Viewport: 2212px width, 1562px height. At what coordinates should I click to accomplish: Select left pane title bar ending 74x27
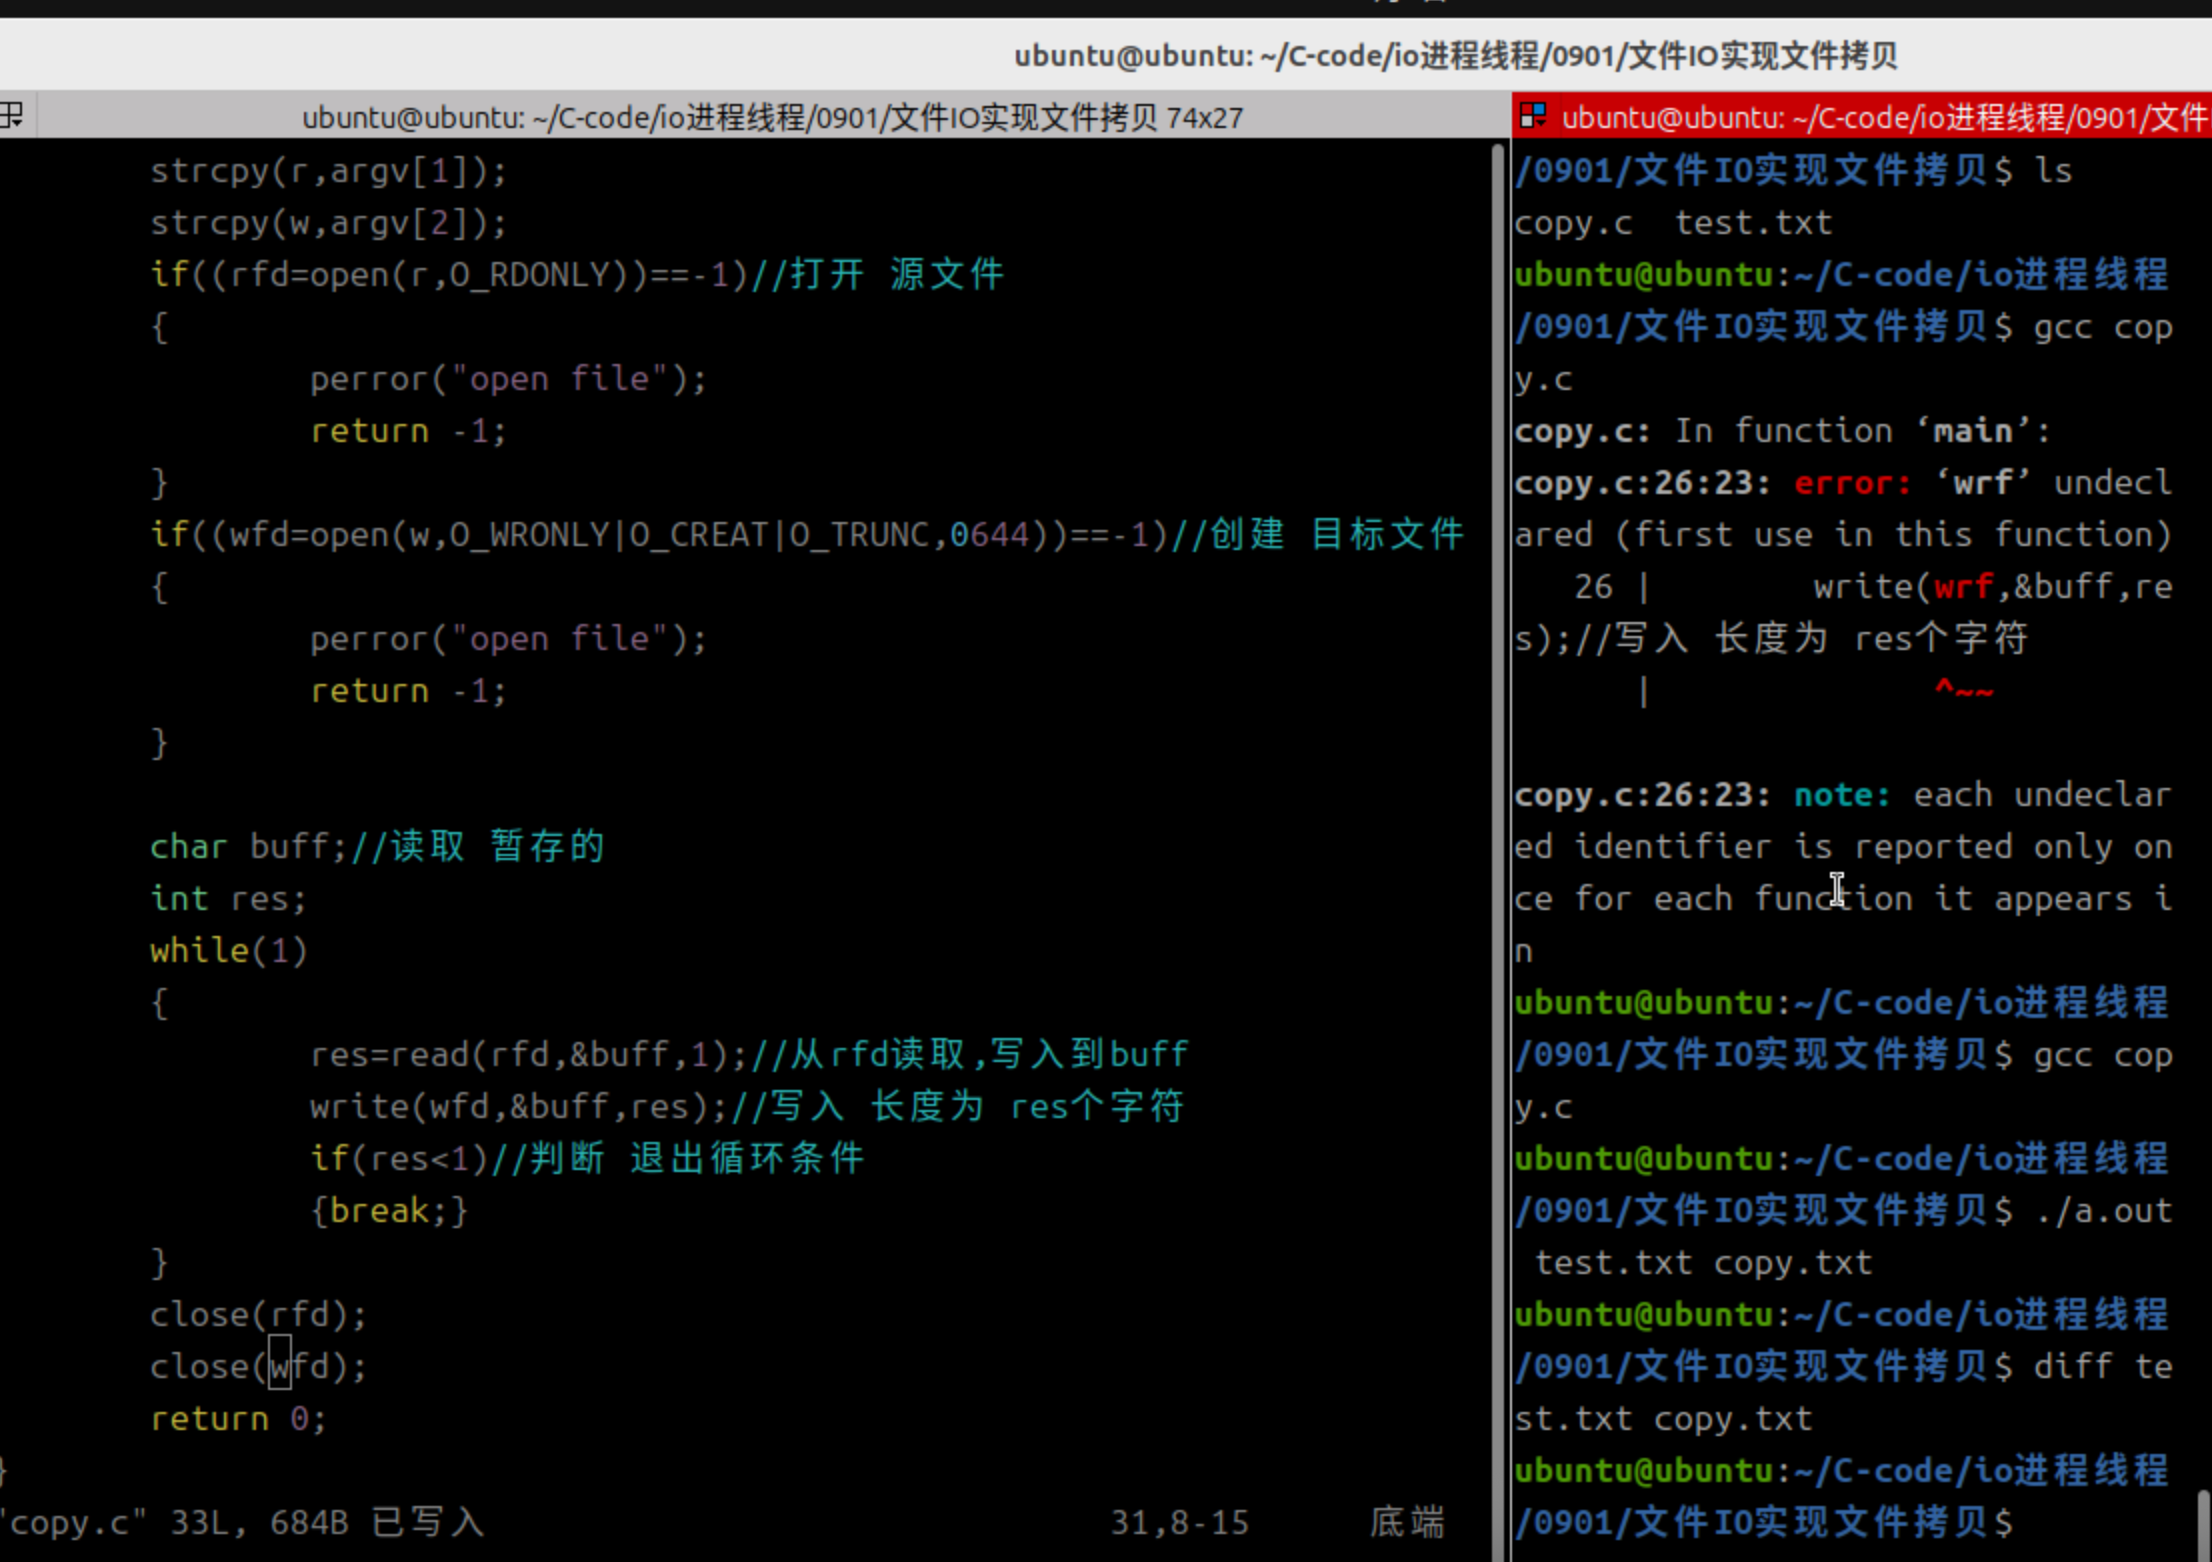click(772, 118)
